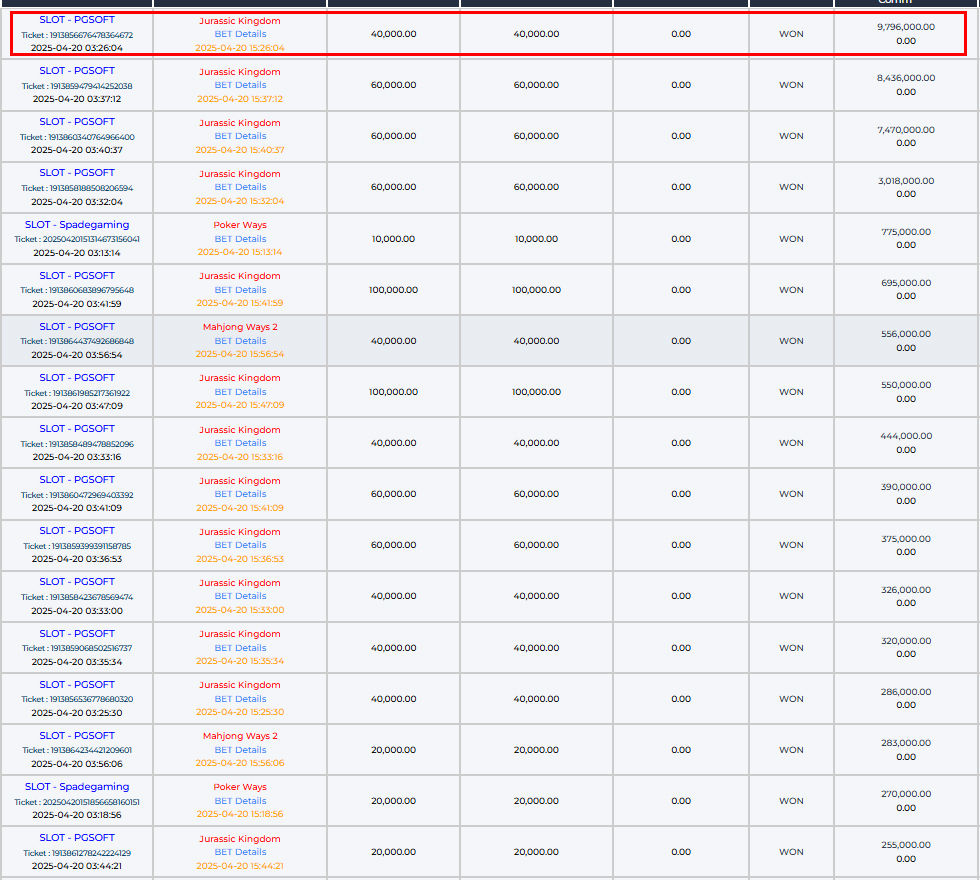Click Mahjong Ways 2 game name at 15:56:54
980x880 pixels.
(240, 327)
